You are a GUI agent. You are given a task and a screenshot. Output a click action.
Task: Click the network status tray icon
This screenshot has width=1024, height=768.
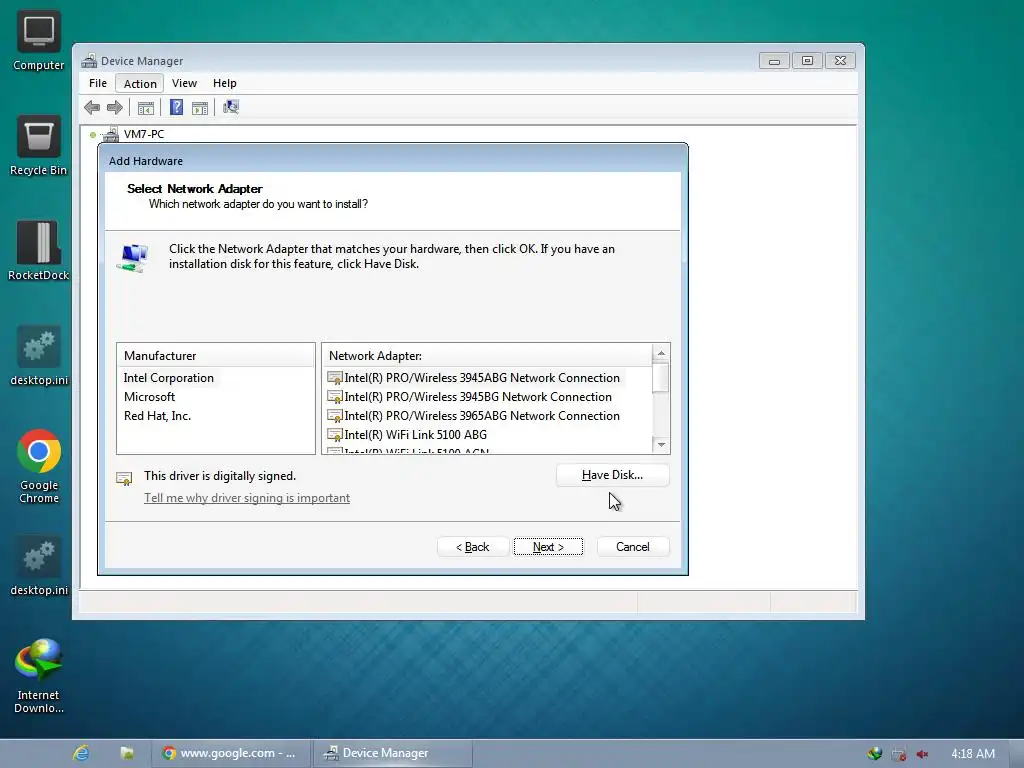(899, 754)
